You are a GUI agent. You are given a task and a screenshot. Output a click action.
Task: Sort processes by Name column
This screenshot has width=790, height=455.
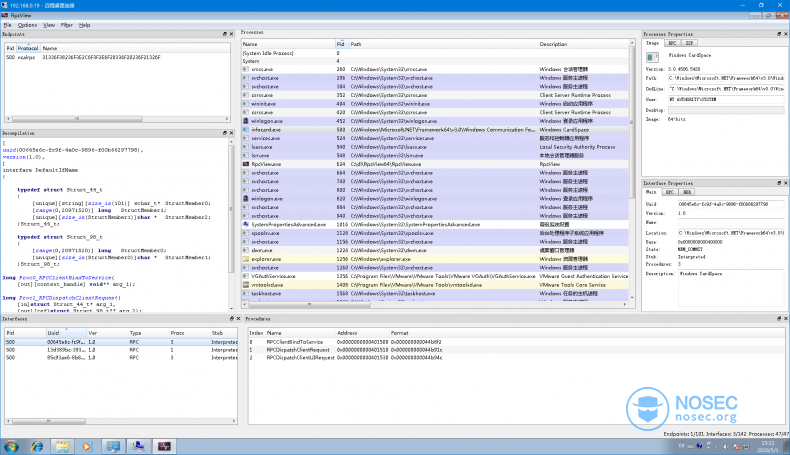pos(288,44)
